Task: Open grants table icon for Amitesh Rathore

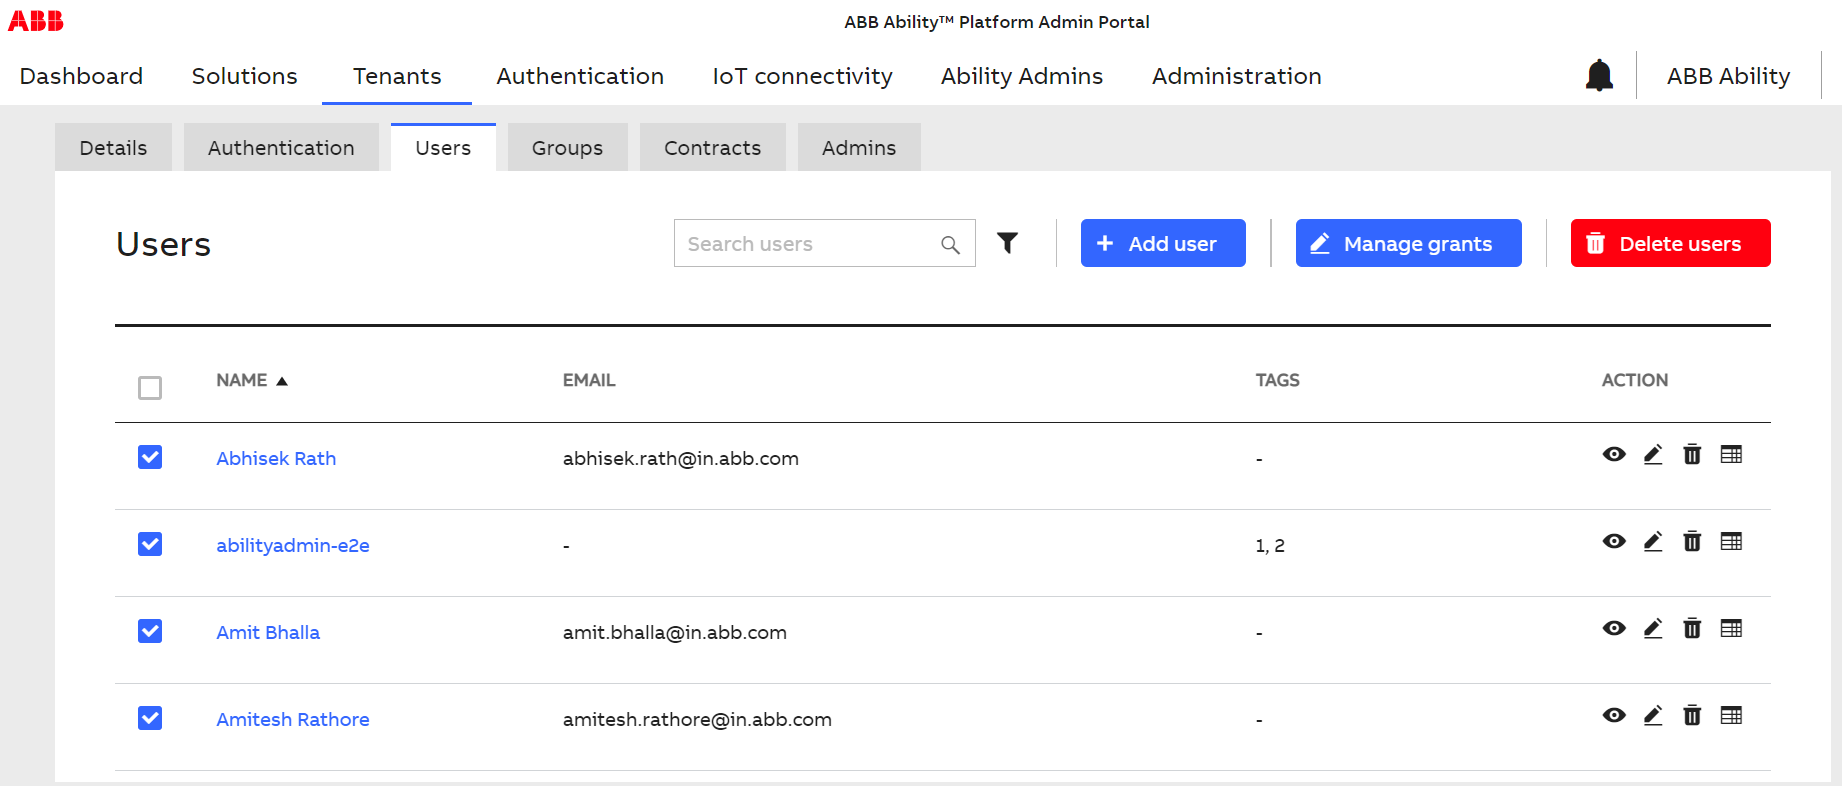Action: [1731, 715]
